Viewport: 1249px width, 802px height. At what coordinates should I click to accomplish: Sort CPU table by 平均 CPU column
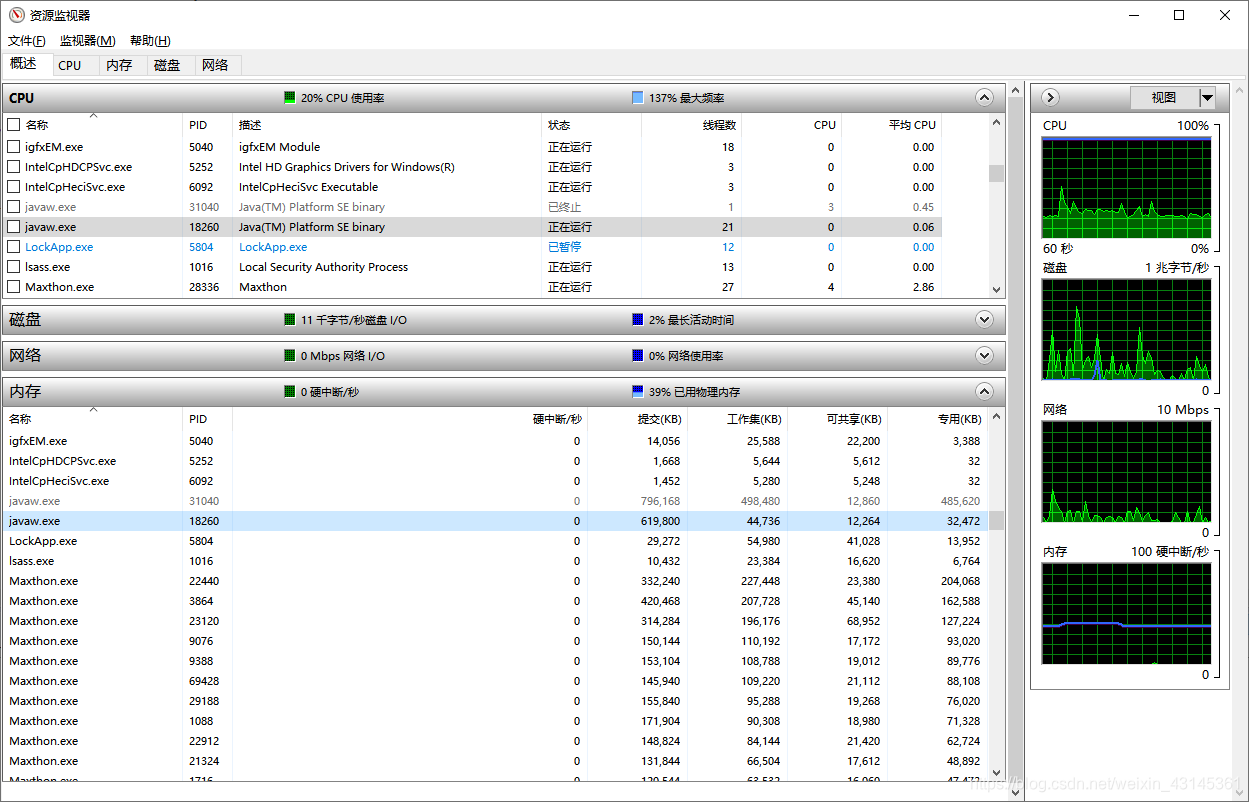pos(891,125)
